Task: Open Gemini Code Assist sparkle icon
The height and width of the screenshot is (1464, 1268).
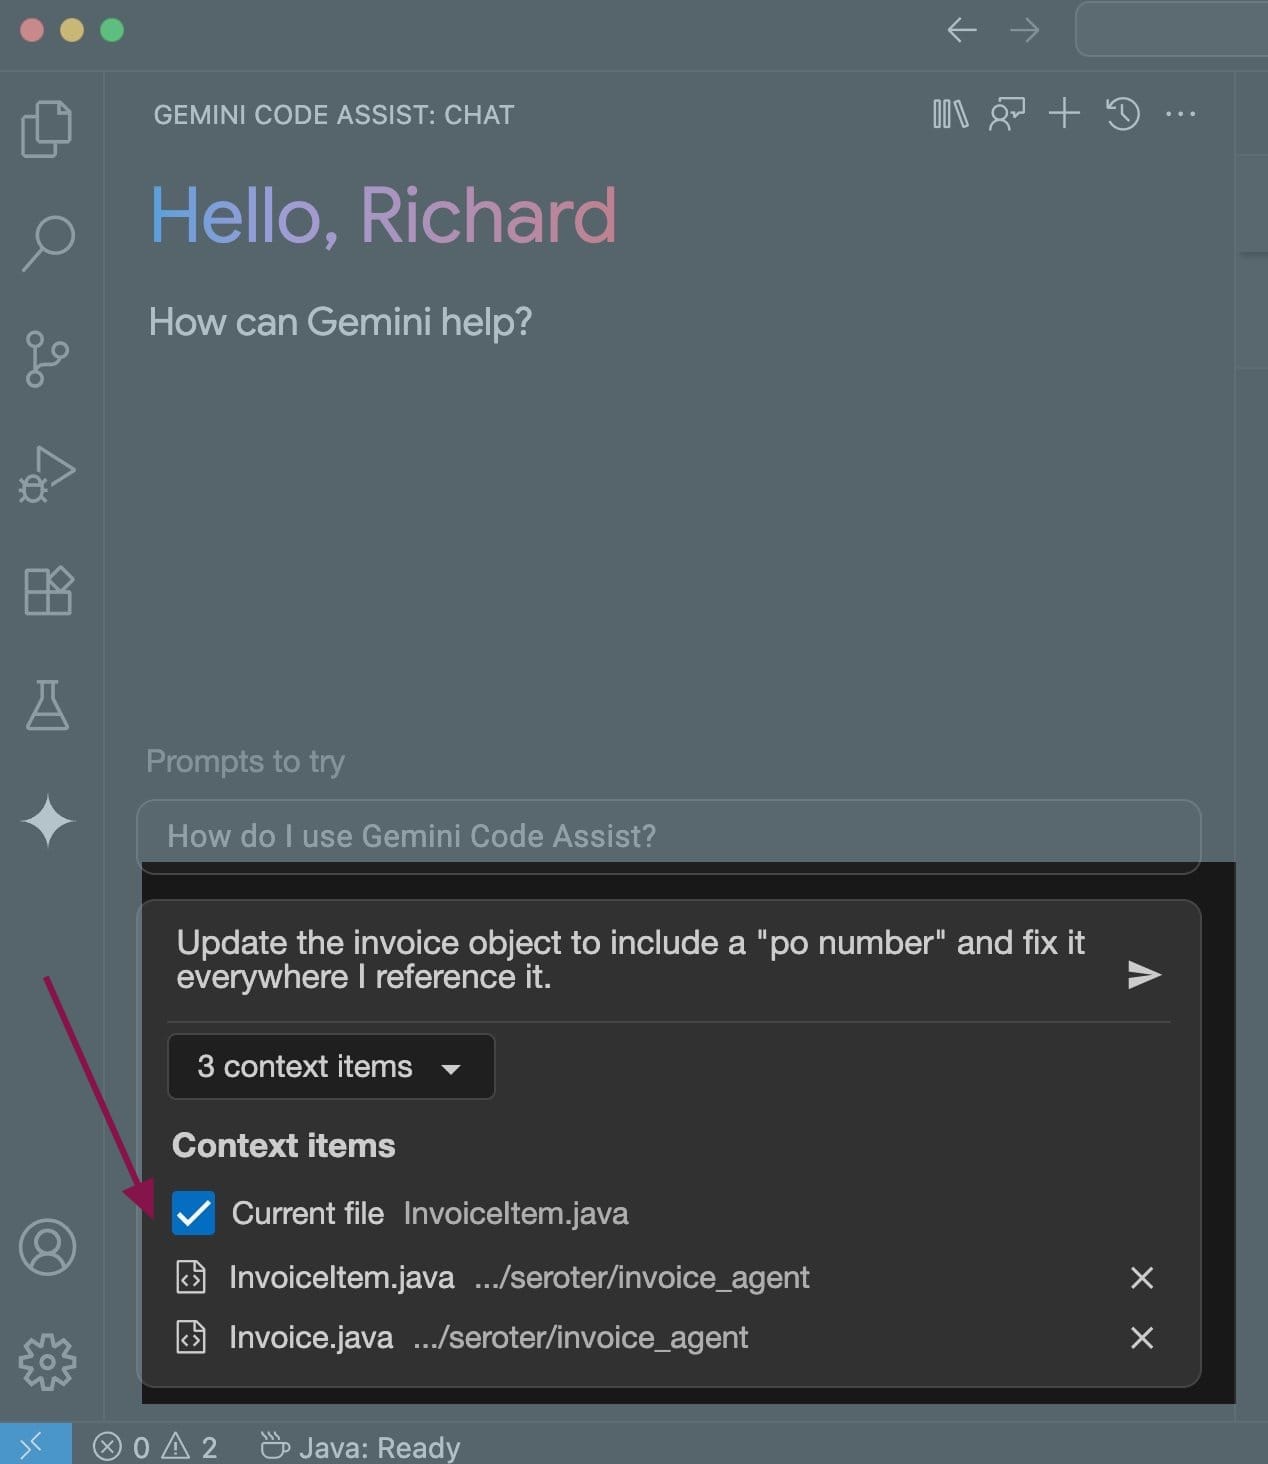Action: point(47,821)
